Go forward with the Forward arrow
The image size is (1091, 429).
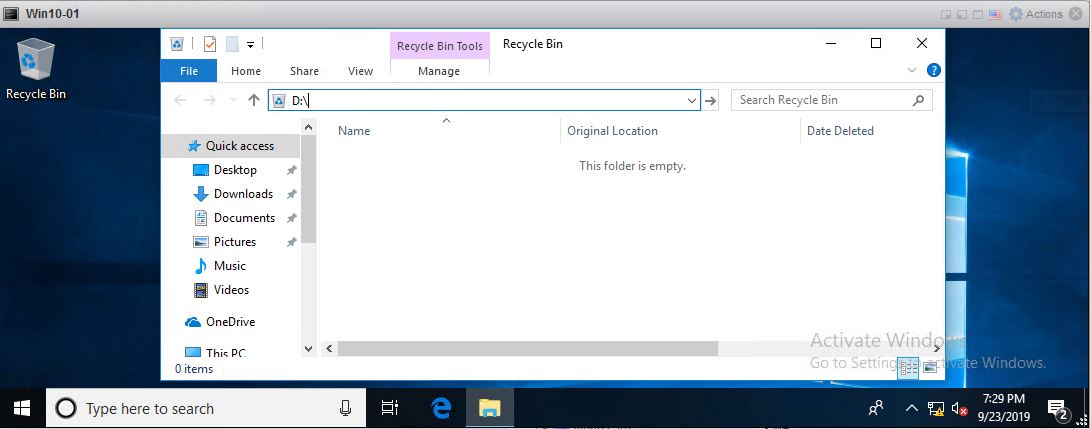[209, 100]
